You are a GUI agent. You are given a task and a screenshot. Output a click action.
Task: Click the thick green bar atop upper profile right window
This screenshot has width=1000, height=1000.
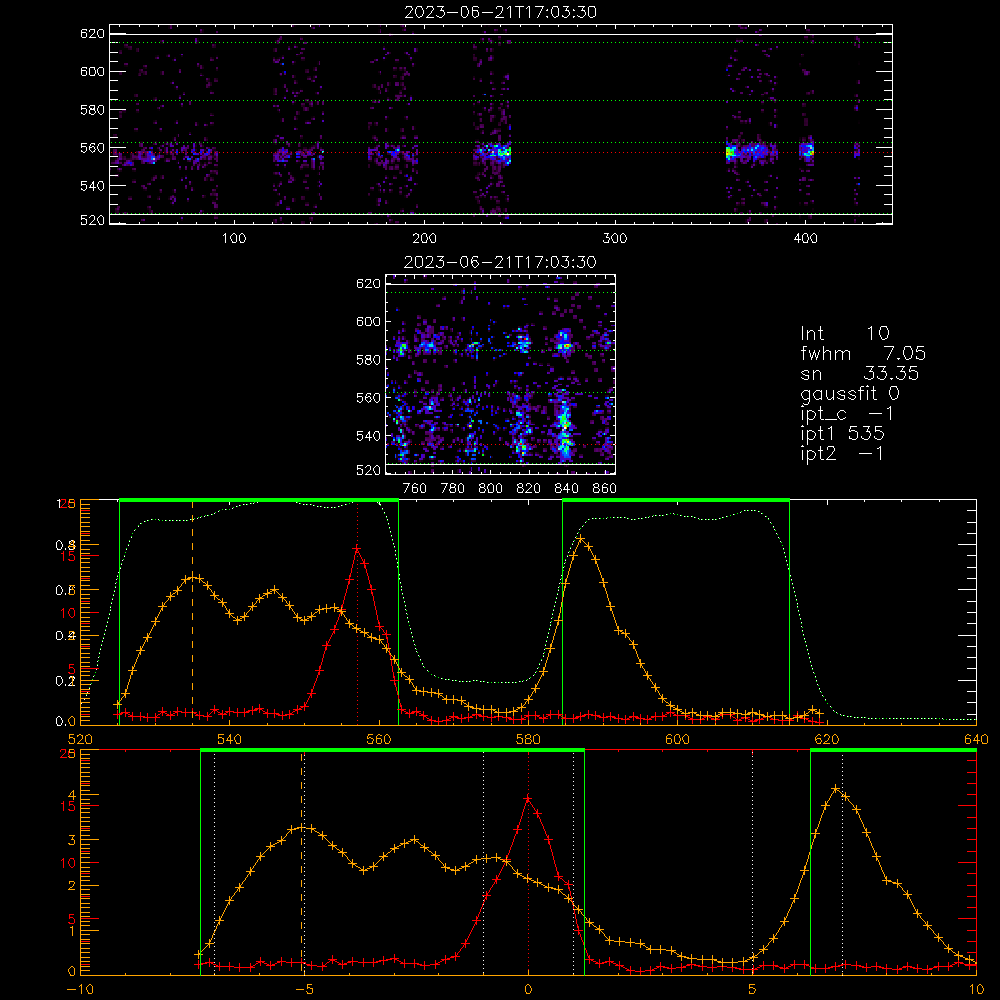[x=676, y=501]
